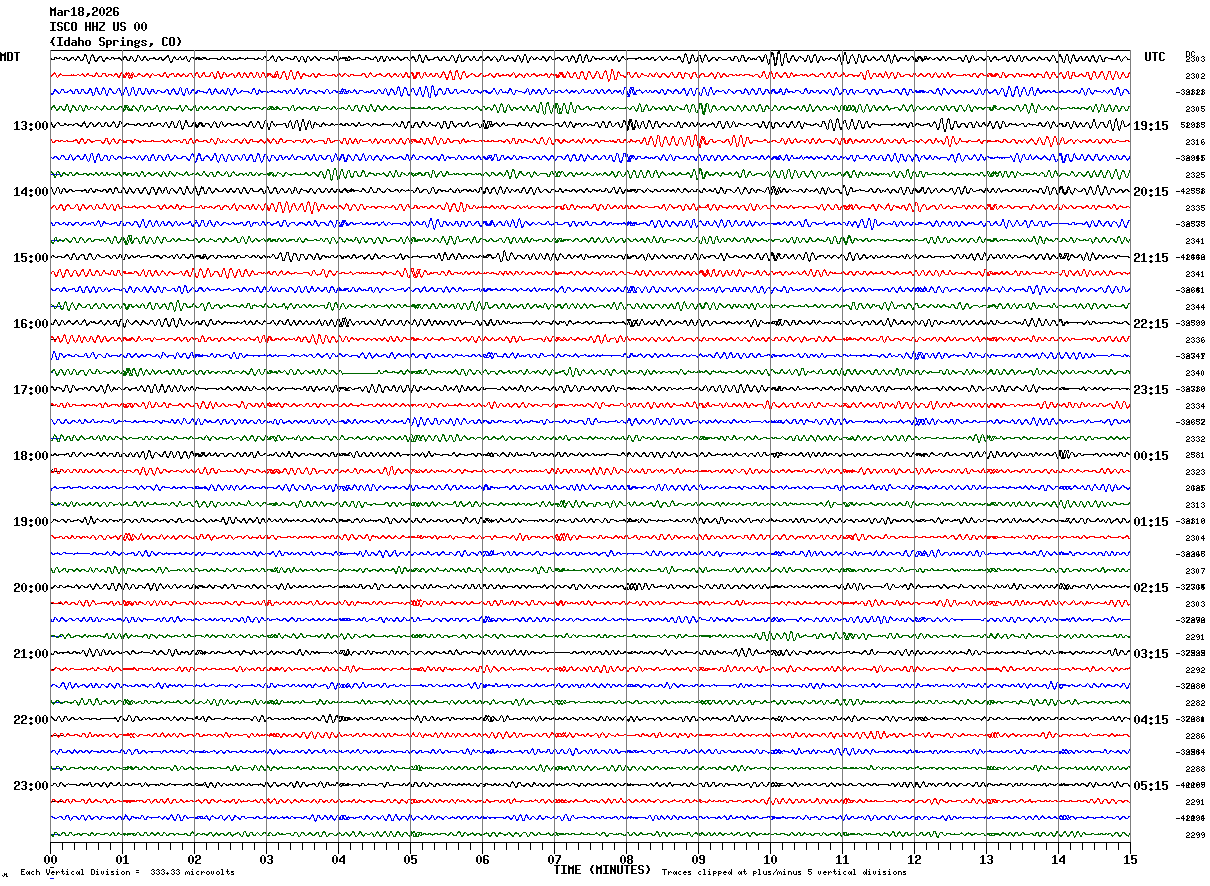The height and width of the screenshot is (886, 1210).
Task: Click the 20:00 MDT row label
Action: click(x=30, y=588)
